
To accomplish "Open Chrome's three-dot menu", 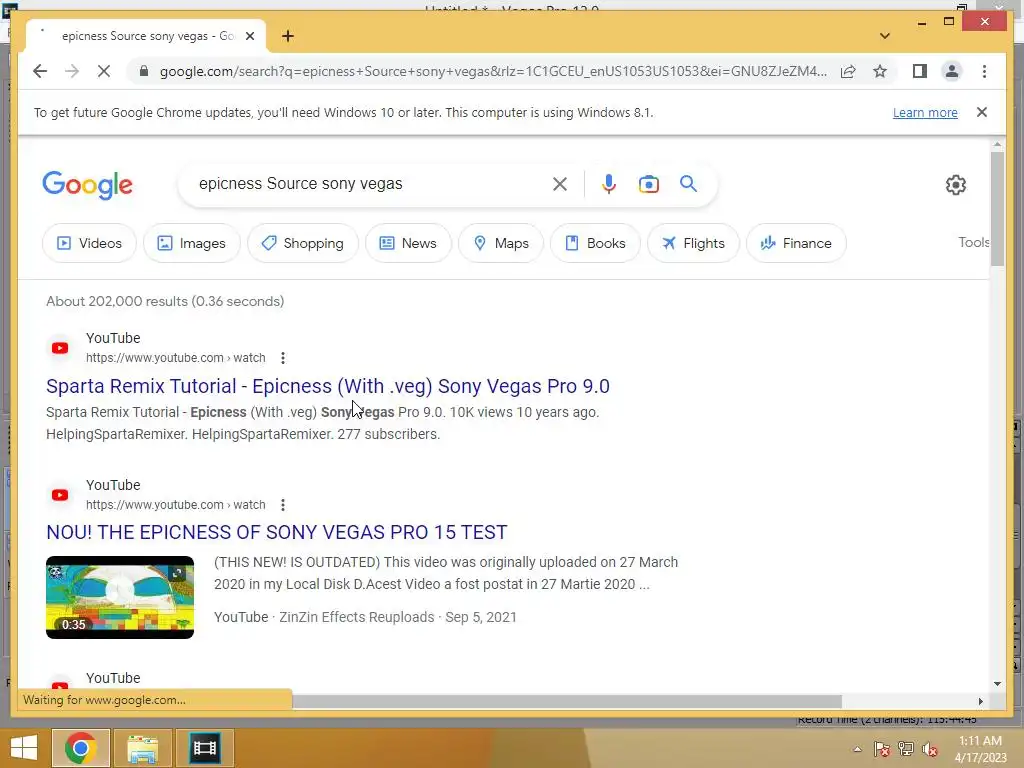I will (984, 71).
